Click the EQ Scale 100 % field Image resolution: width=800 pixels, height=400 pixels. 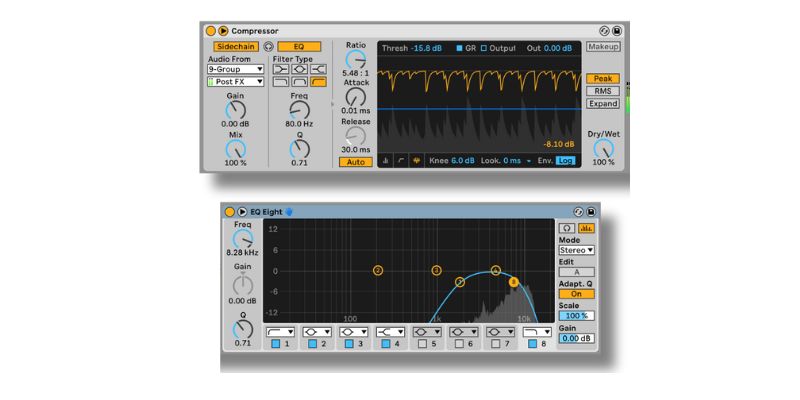(577, 316)
